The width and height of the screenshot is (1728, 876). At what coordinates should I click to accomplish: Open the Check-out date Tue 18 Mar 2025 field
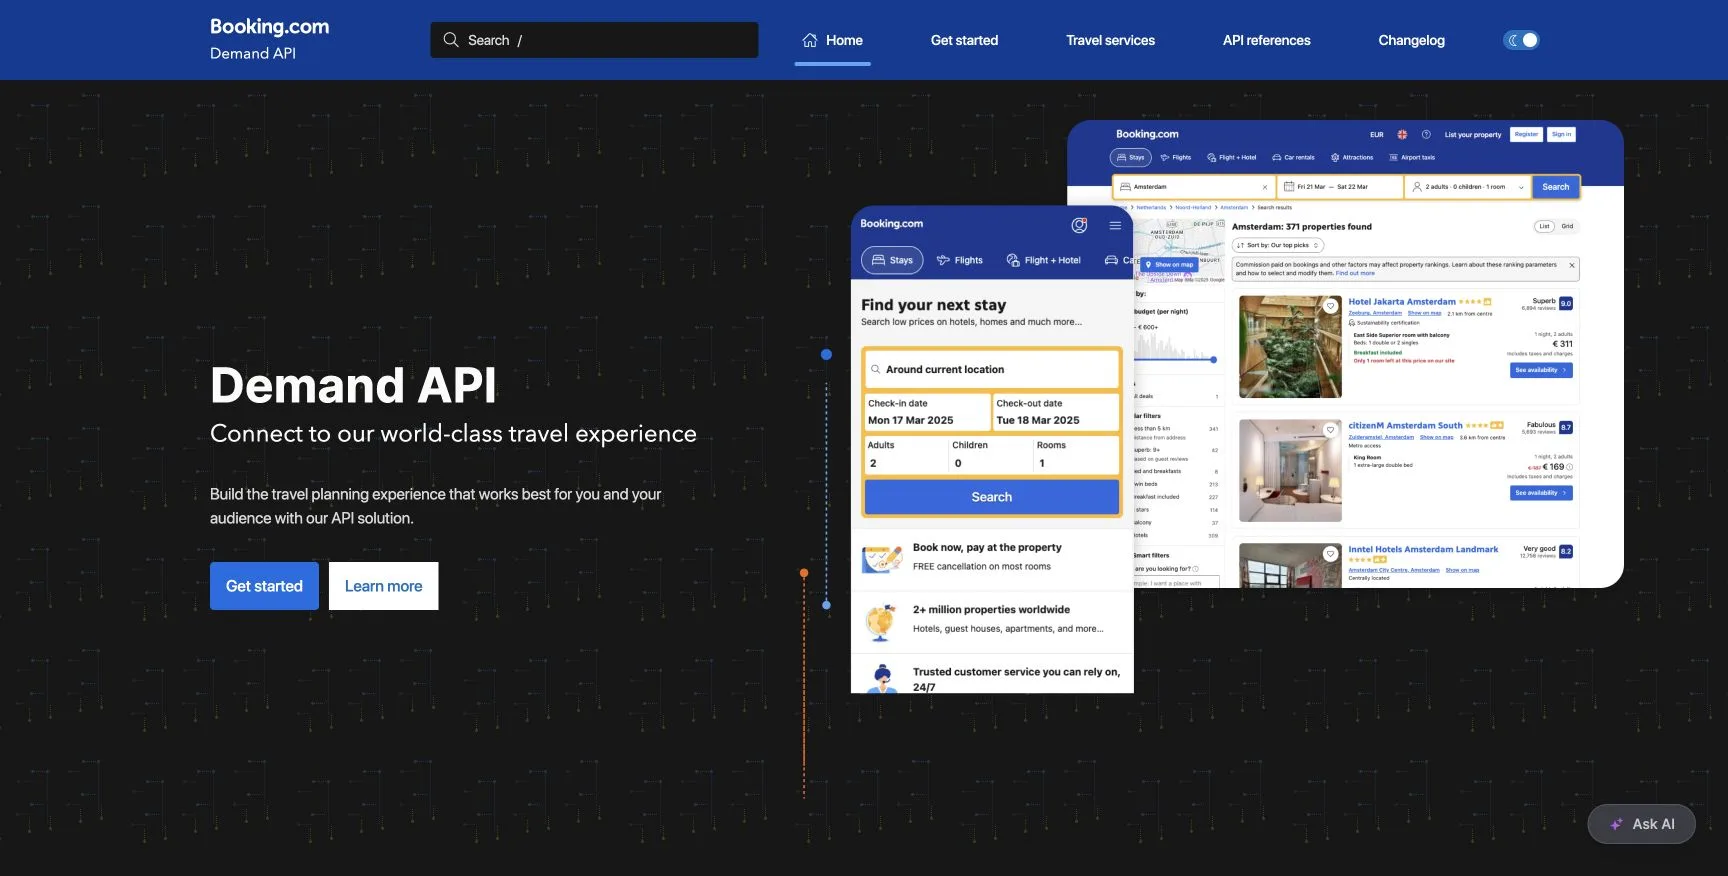pyautogui.click(x=1056, y=412)
